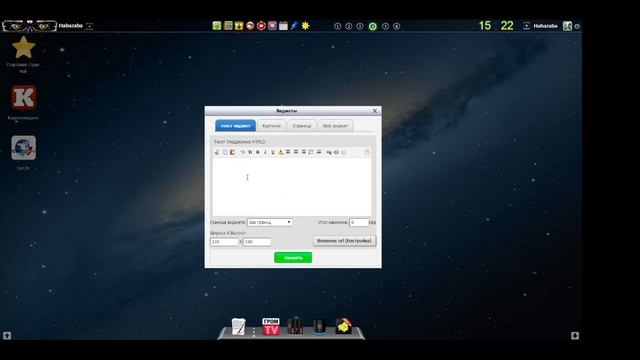Open Внешние url (Настройки) button
Screen dimensions: 640x360
[344, 241]
